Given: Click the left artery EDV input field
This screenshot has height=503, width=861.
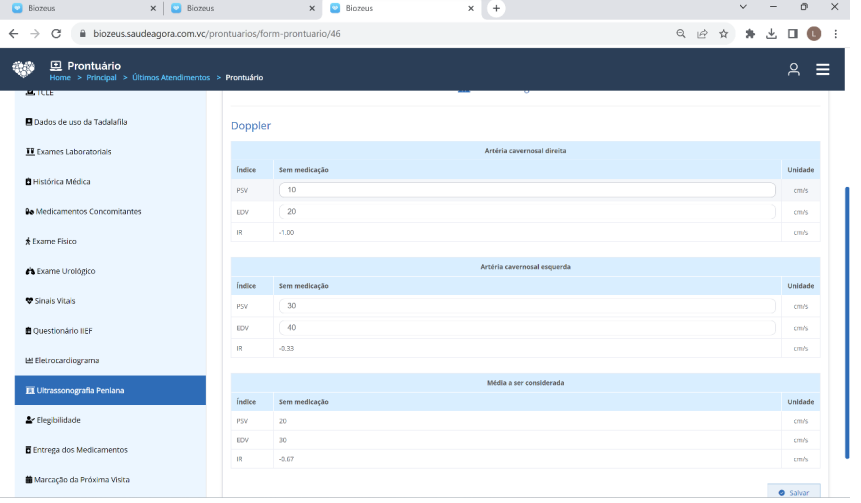Looking at the screenshot, I should click(x=527, y=328).
